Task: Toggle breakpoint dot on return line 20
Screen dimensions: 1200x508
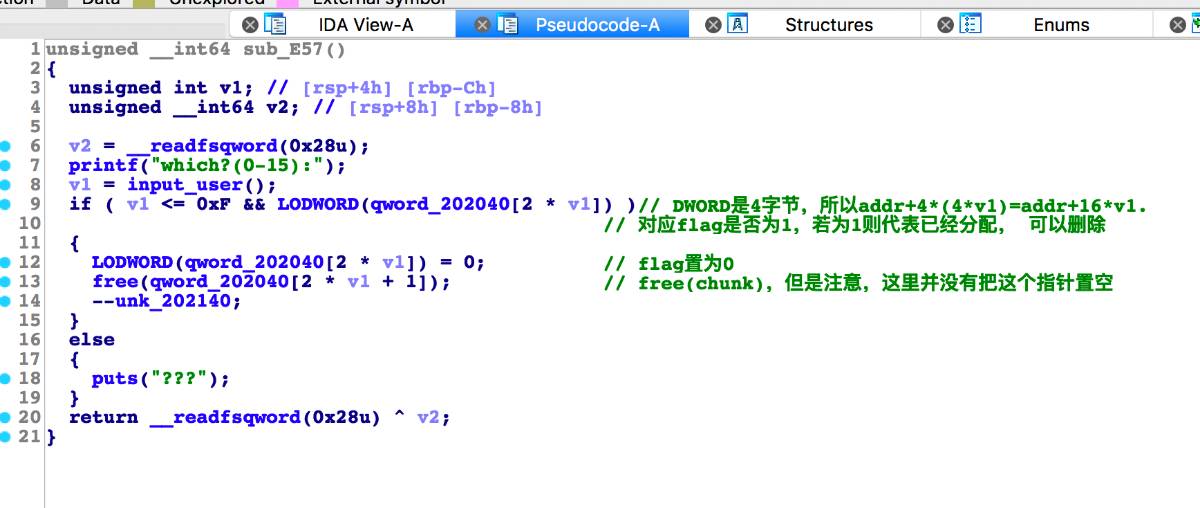Action: (6, 418)
